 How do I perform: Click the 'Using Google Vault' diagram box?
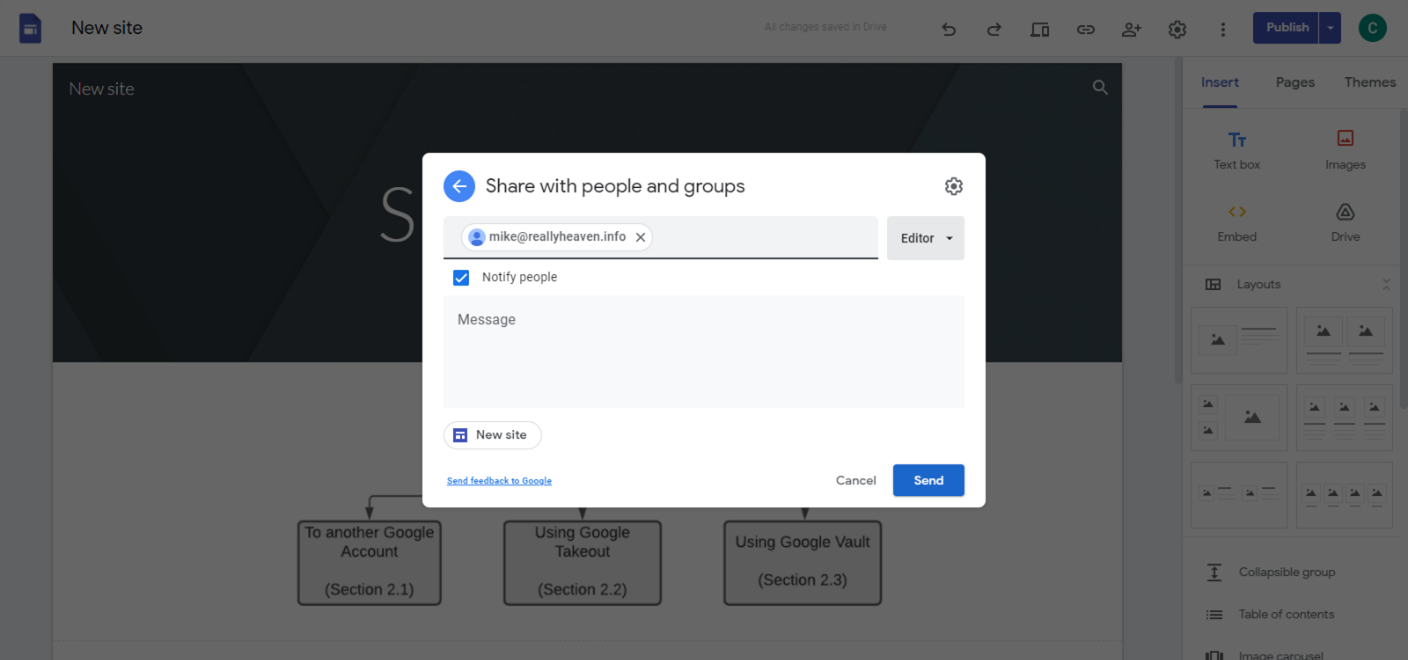tap(803, 562)
